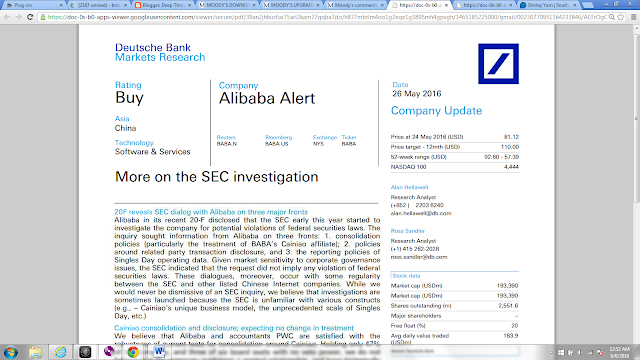The height and width of the screenshot is (360, 640).
Task: Click the "China" region text
Action: click(x=125, y=128)
